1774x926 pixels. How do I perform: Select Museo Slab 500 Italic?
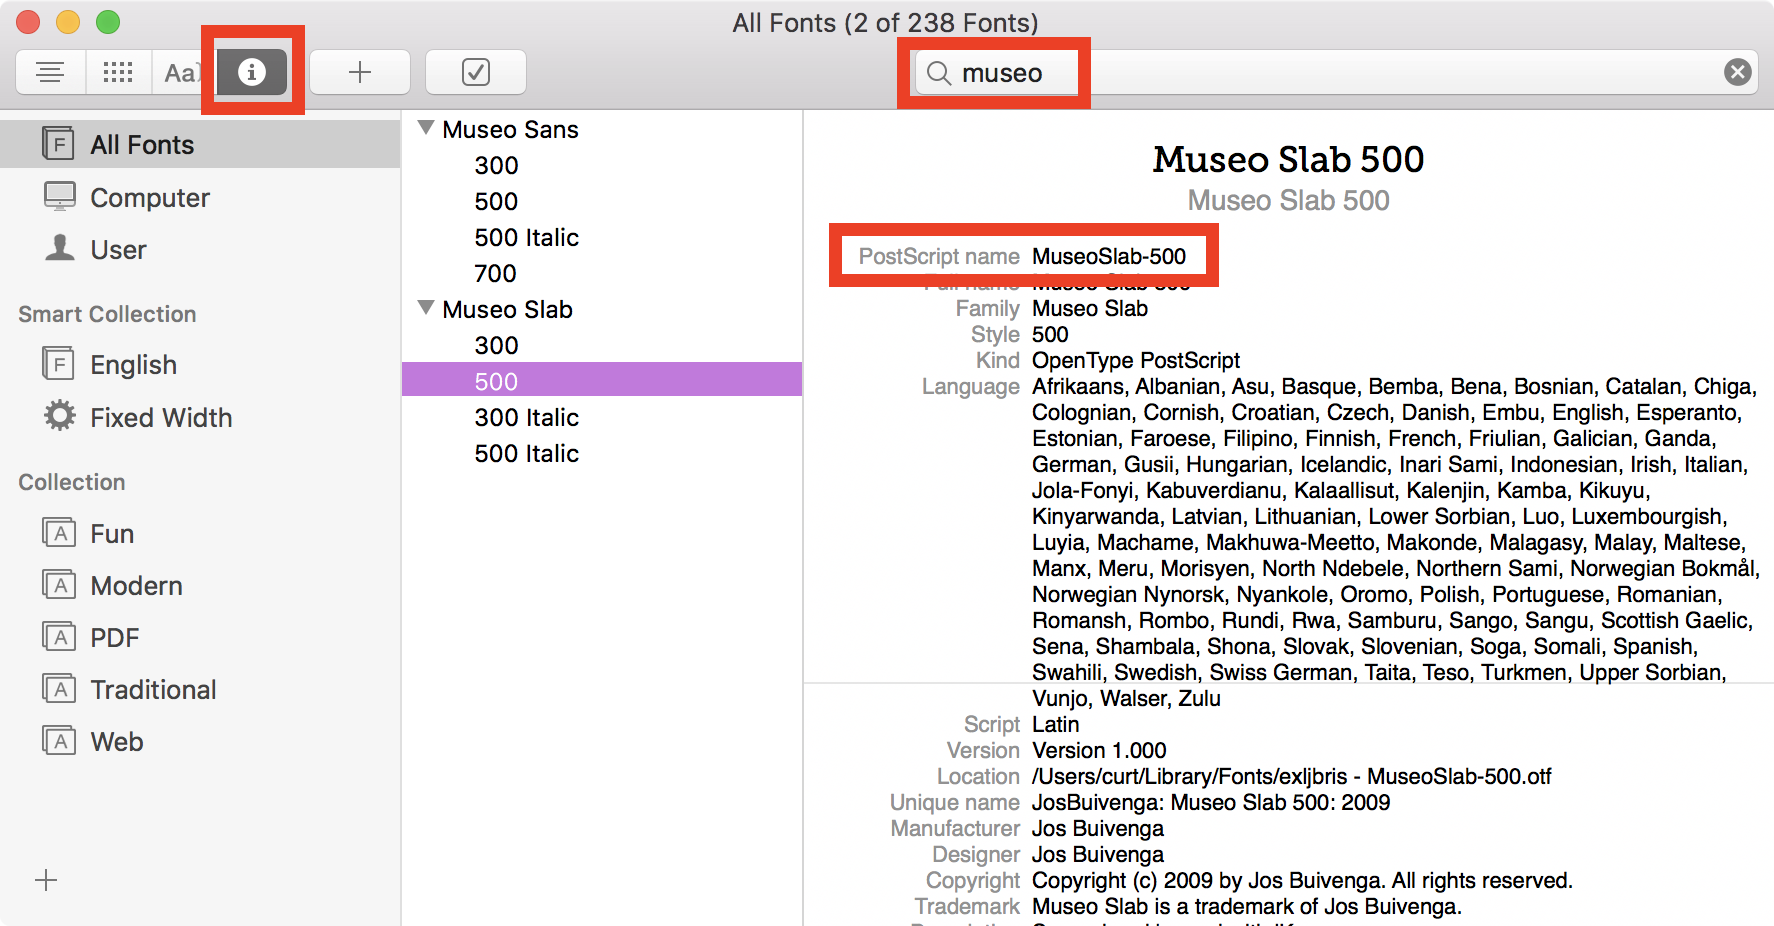(x=602, y=453)
